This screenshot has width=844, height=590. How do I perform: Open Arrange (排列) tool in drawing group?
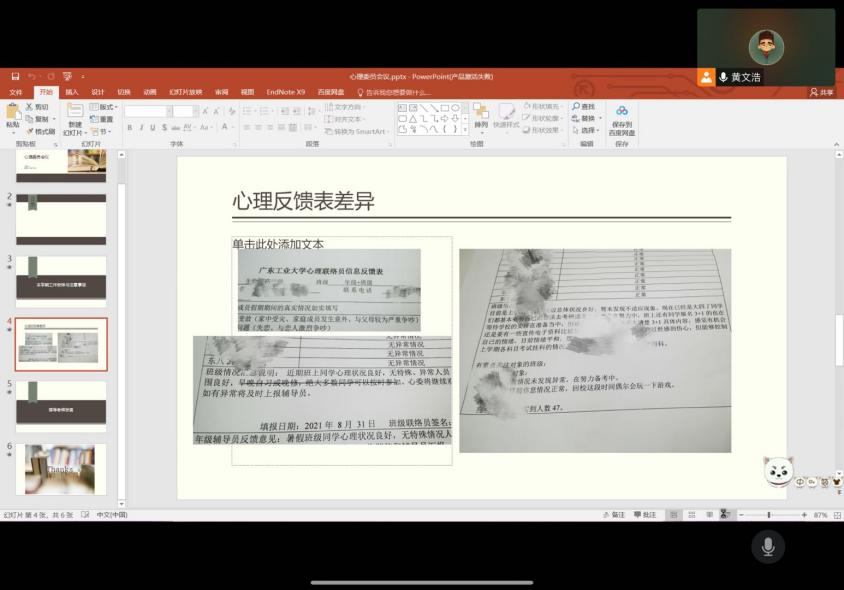[x=481, y=116]
